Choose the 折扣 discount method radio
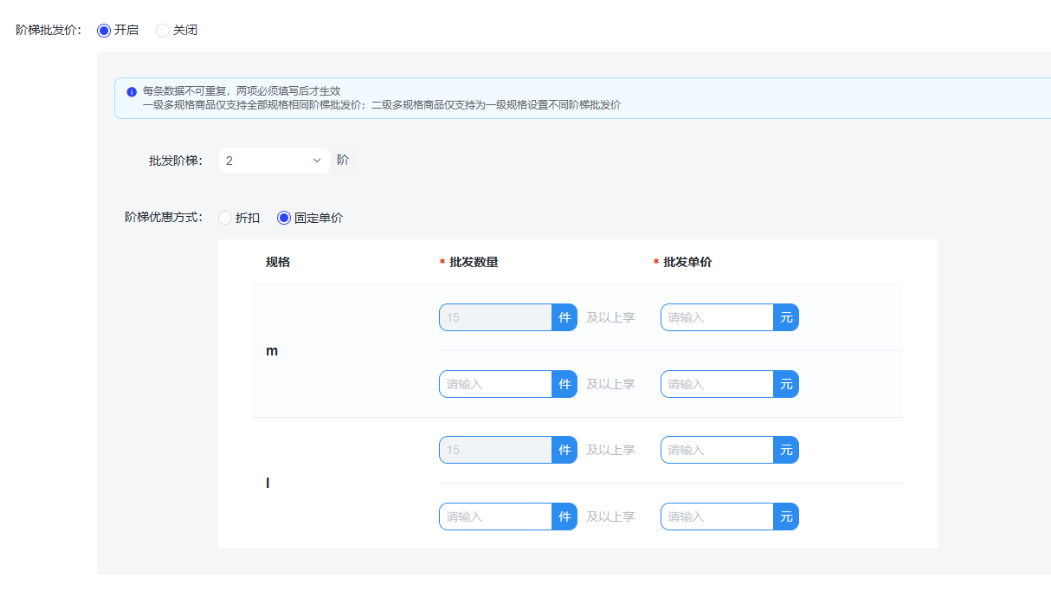1051x594 pixels. 224,218
